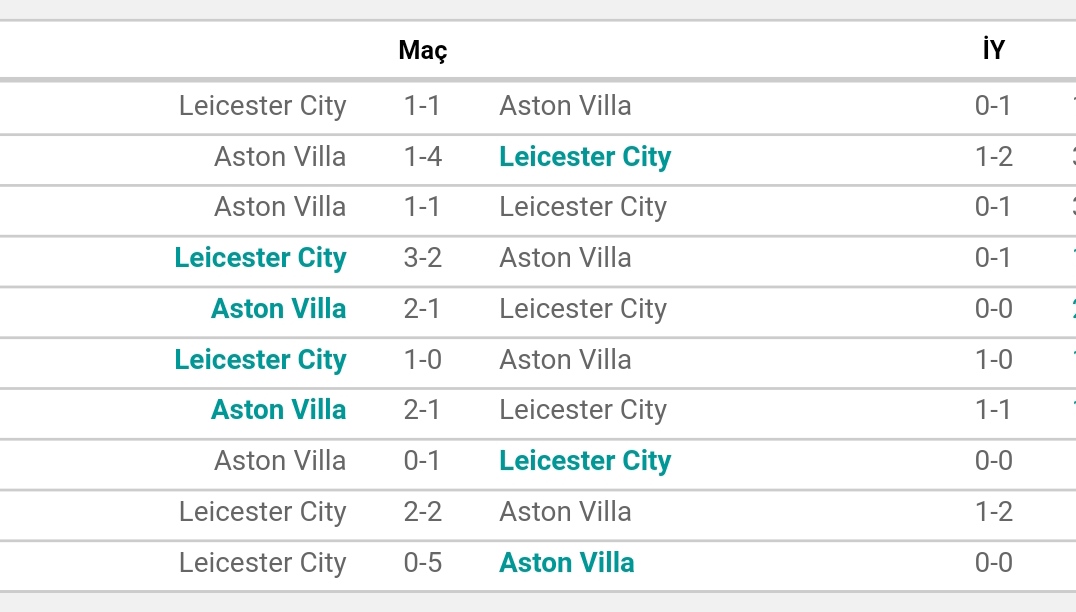Select Aston Villa in the 2-2 row
The height and width of the screenshot is (612, 1076).
(x=565, y=511)
